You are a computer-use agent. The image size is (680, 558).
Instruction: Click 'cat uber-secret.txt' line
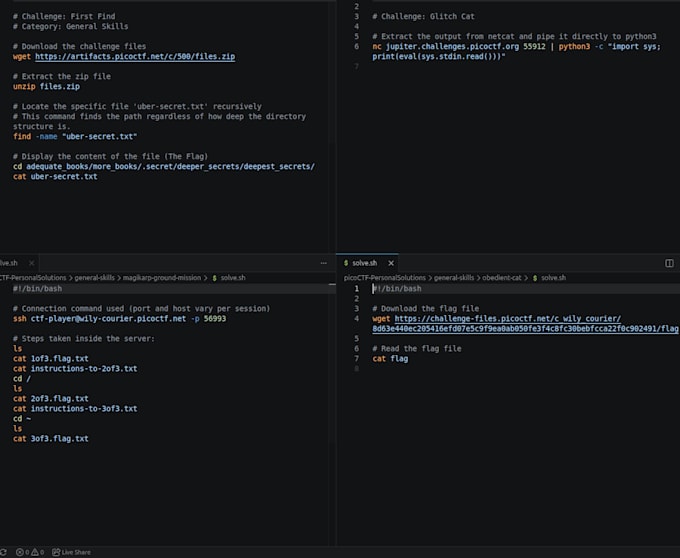click(x=55, y=176)
